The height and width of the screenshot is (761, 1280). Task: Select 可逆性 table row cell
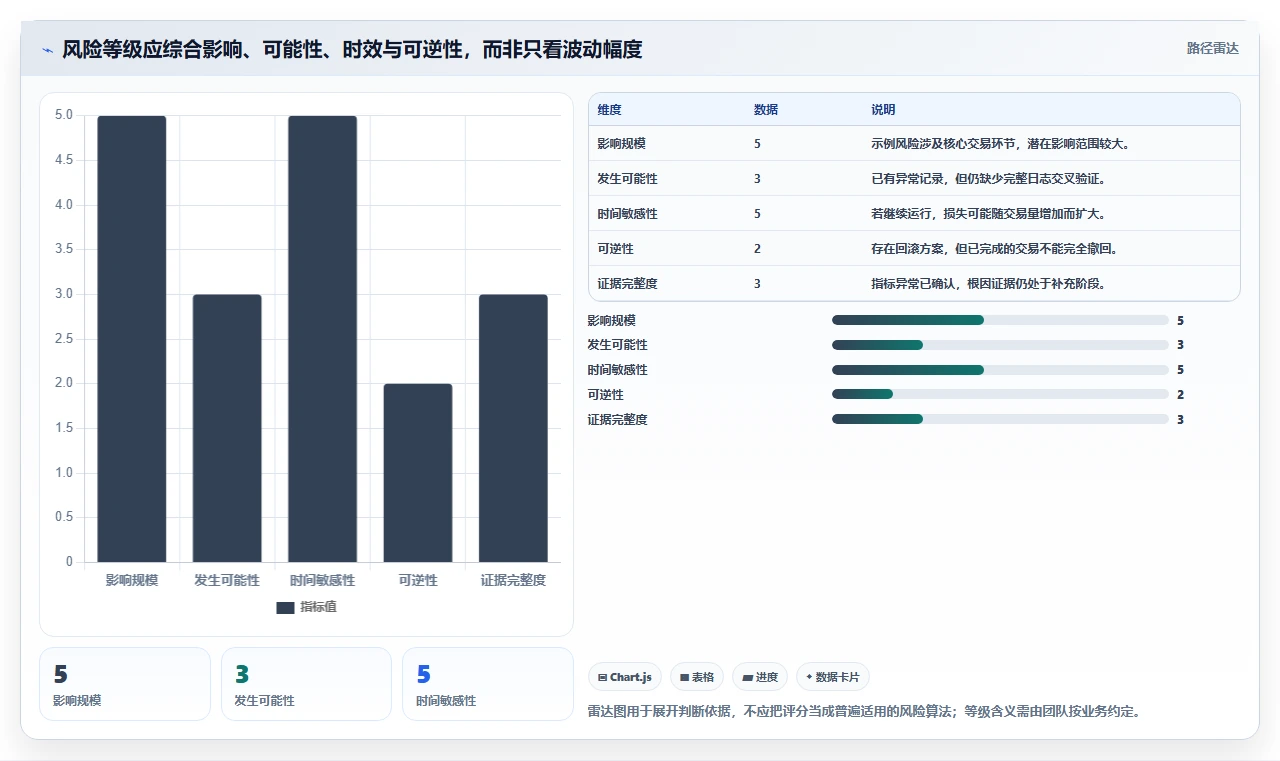615,249
